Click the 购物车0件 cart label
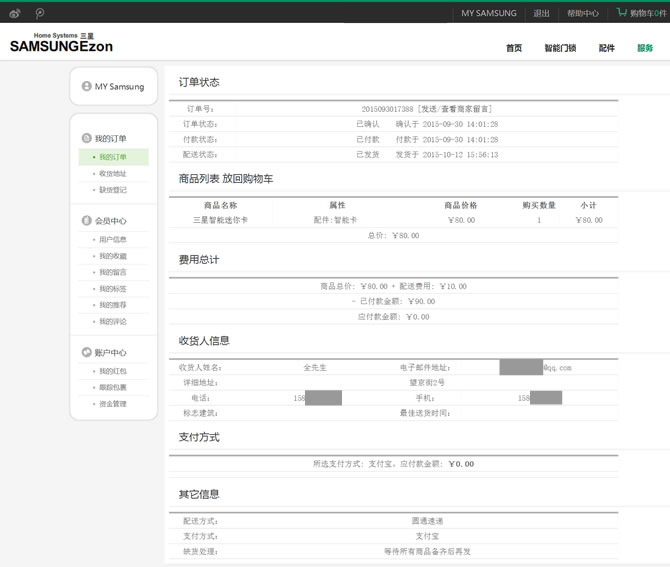This screenshot has height=567, width=670. [648, 13]
